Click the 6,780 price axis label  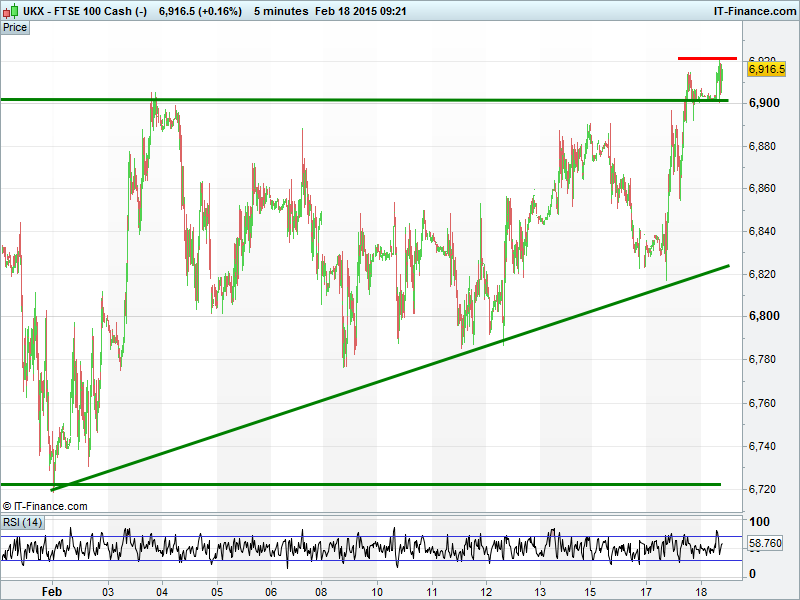(764, 360)
